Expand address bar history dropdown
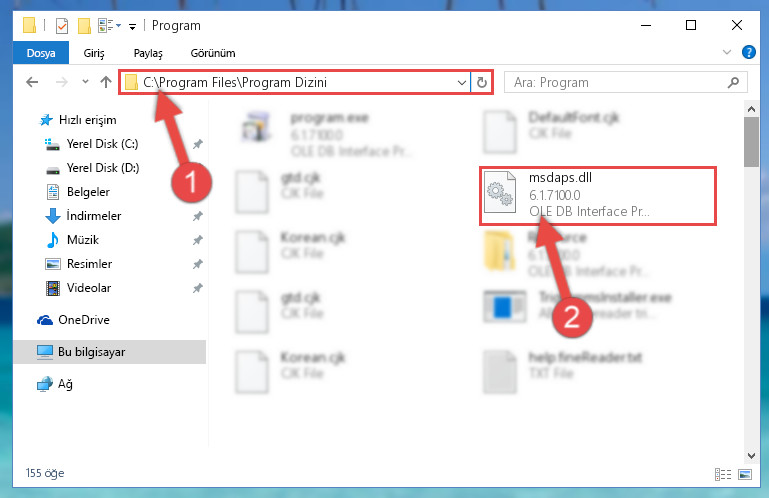This screenshot has width=769, height=498. pos(461,82)
